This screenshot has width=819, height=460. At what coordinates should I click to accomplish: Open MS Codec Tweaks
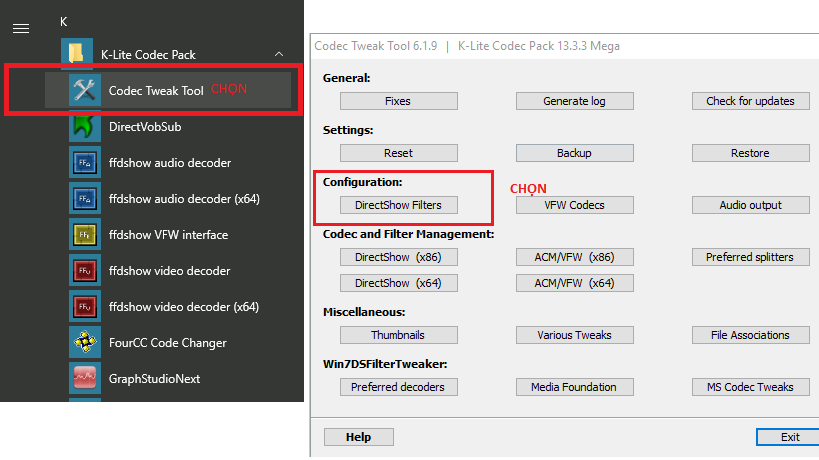[x=751, y=387]
